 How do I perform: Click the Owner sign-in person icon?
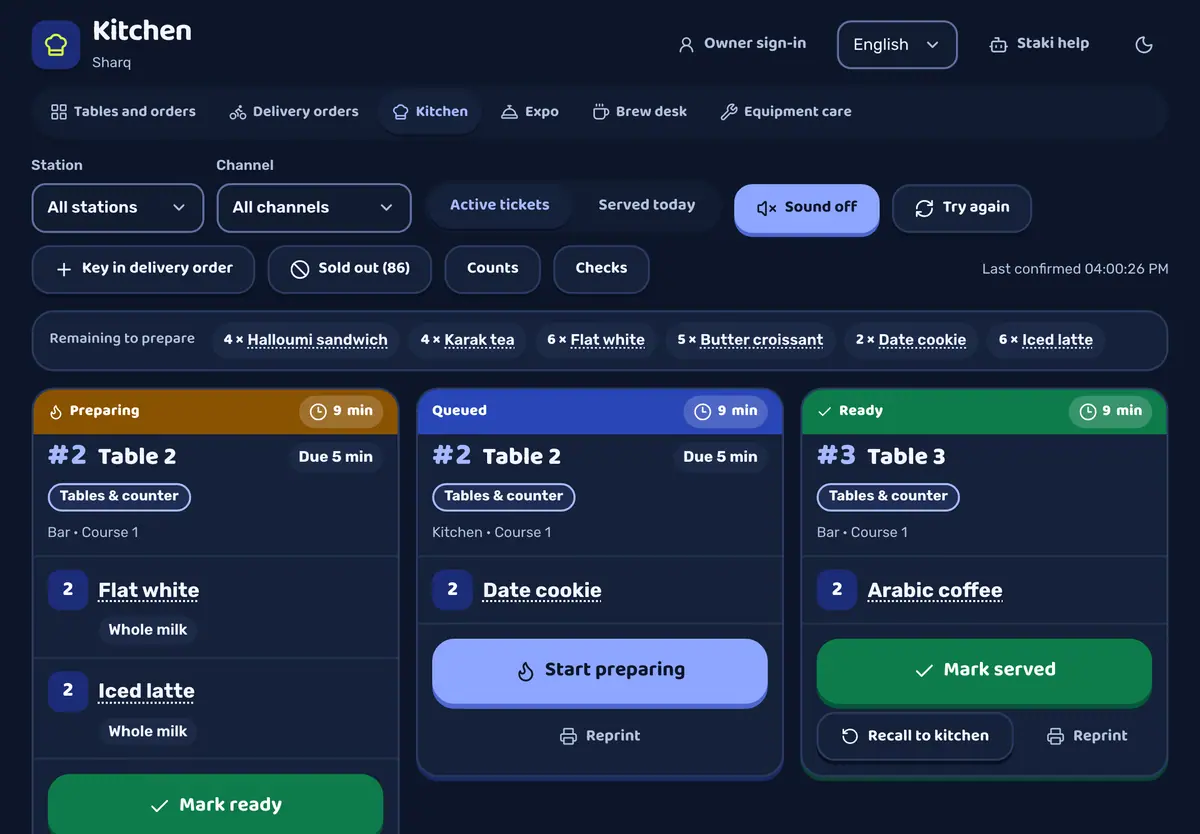pos(686,45)
